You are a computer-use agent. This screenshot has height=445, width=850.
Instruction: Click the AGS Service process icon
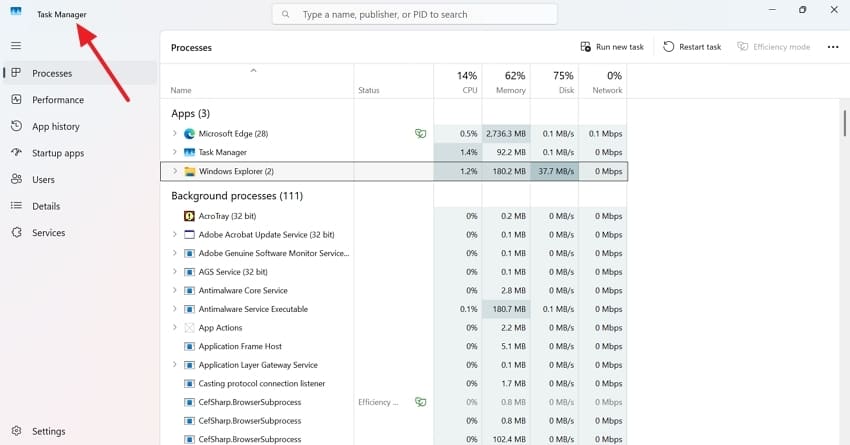[189, 272]
